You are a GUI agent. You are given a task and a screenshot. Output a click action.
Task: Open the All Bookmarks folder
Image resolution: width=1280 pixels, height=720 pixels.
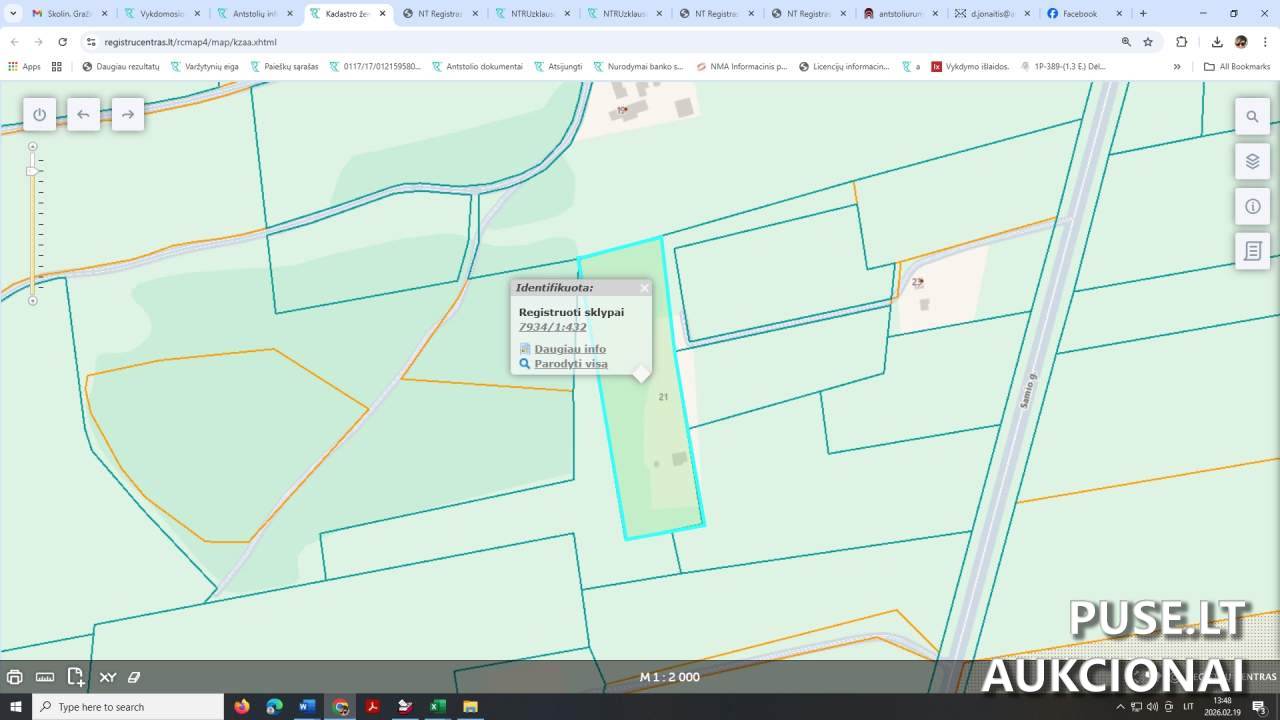pos(1237,67)
